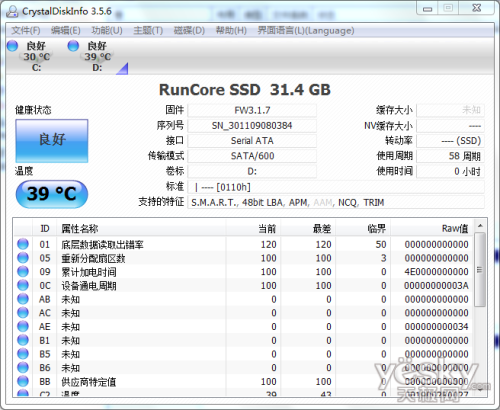This screenshot has width=500, height=410.
Task: Click status orb for attribute AC
Action: pyautogui.click(x=23, y=313)
